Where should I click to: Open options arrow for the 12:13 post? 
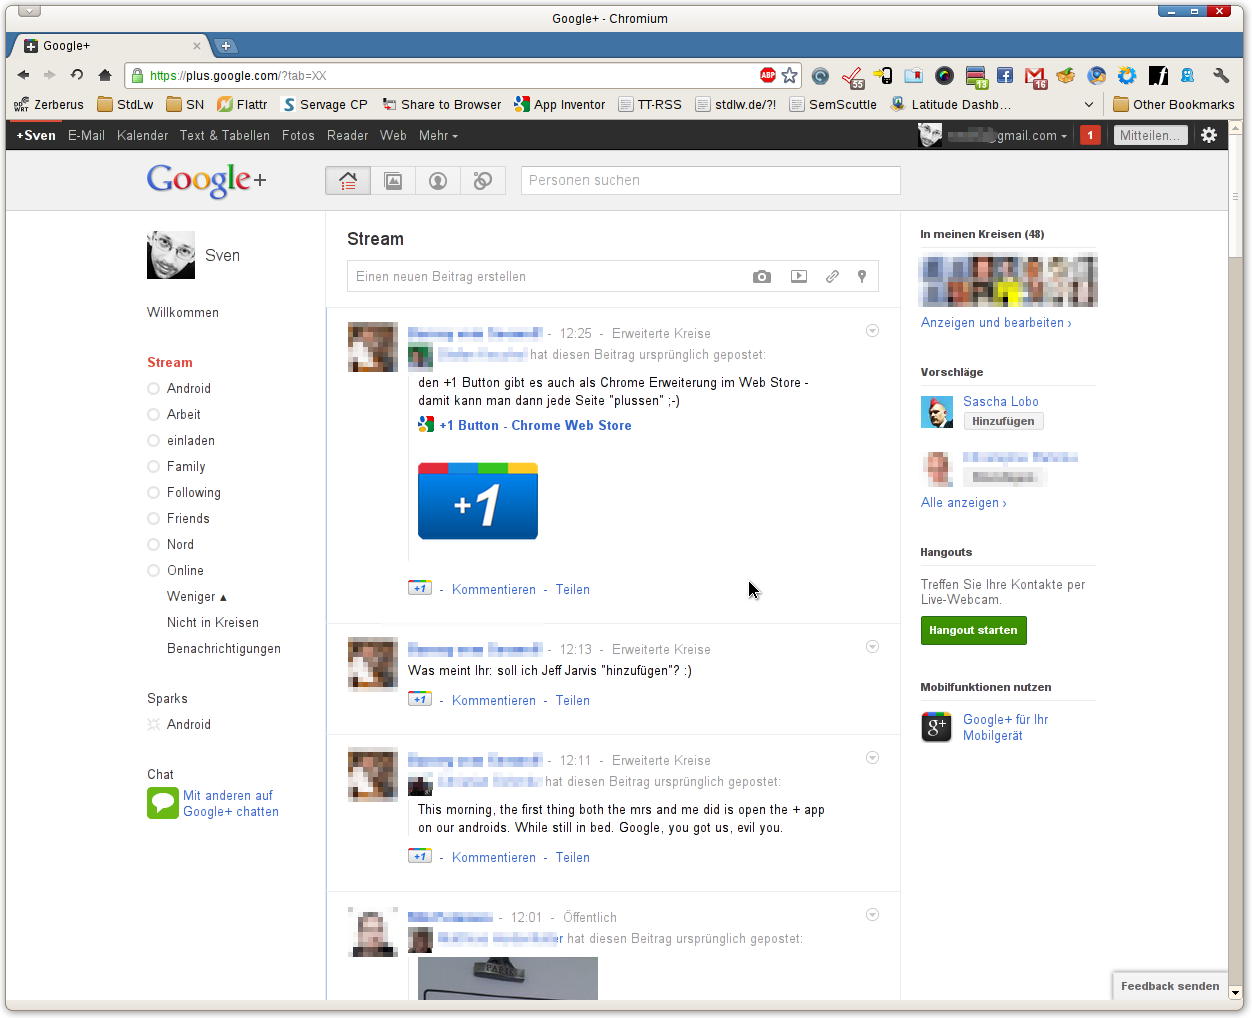872,647
